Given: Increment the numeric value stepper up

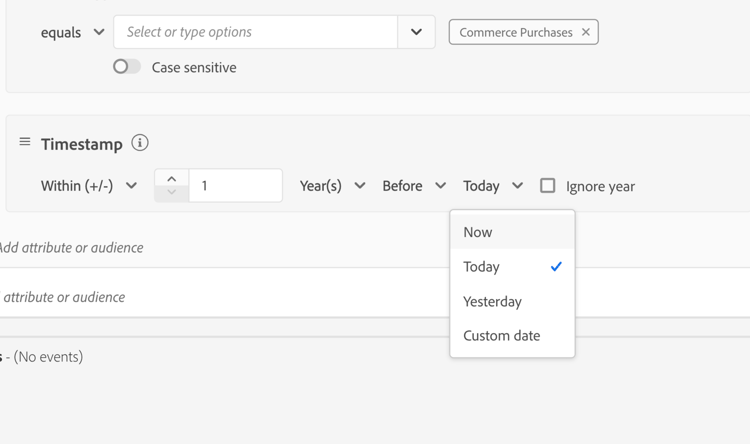Looking at the screenshot, I should coord(172,179).
